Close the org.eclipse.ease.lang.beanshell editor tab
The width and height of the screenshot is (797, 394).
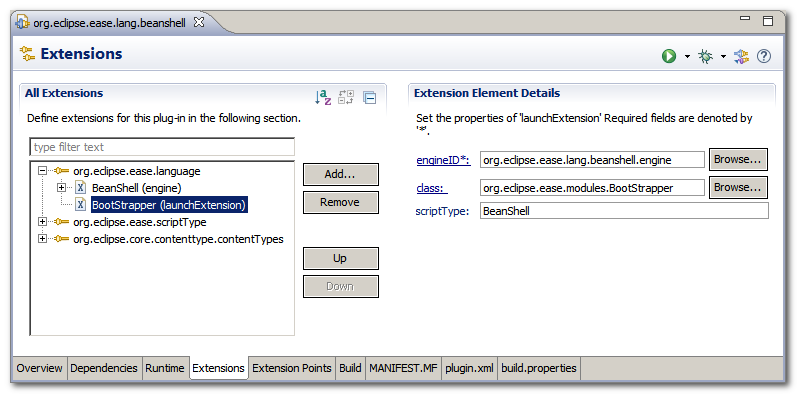pyautogui.click(x=199, y=22)
